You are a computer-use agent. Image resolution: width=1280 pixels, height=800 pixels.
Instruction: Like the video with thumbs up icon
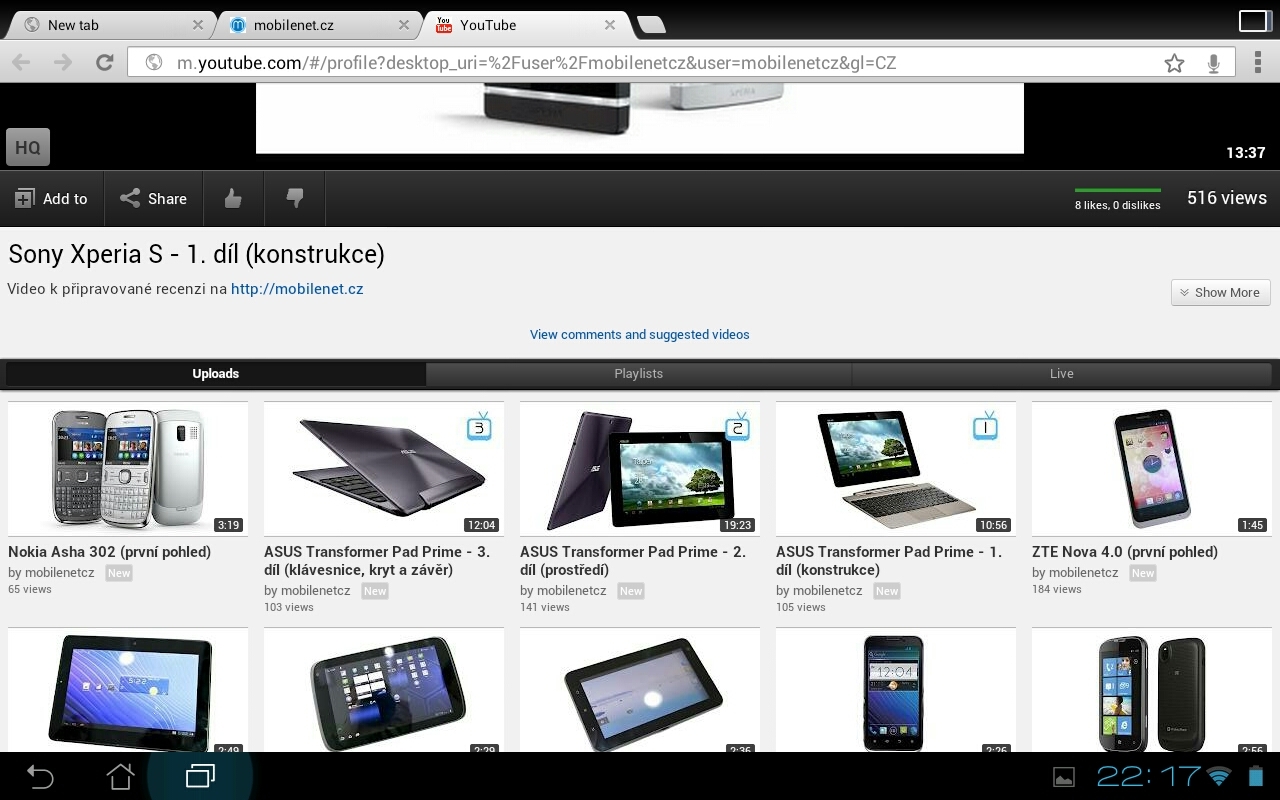pos(233,198)
